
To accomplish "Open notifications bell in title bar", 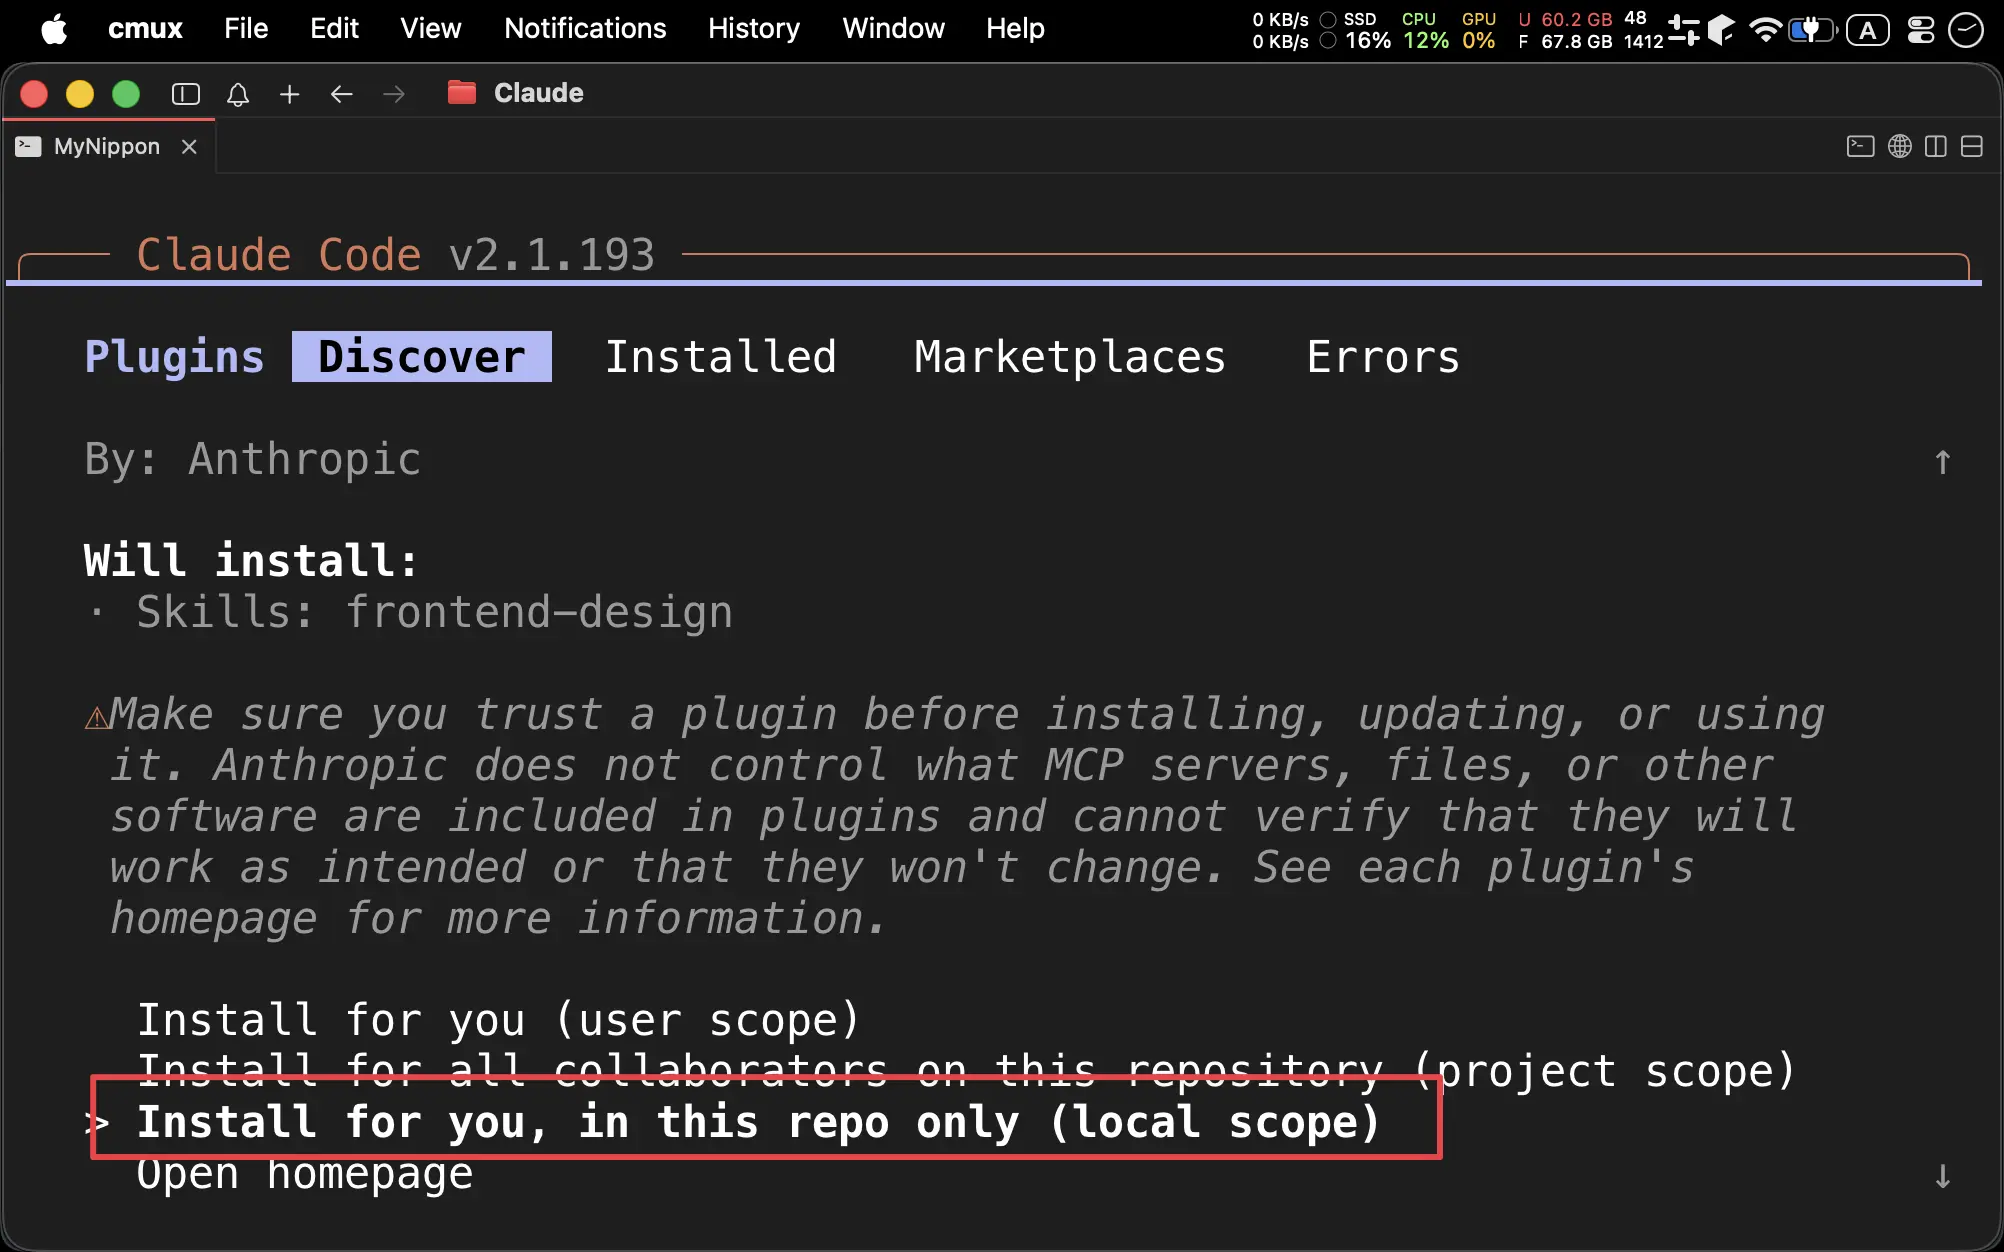I will [238, 94].
